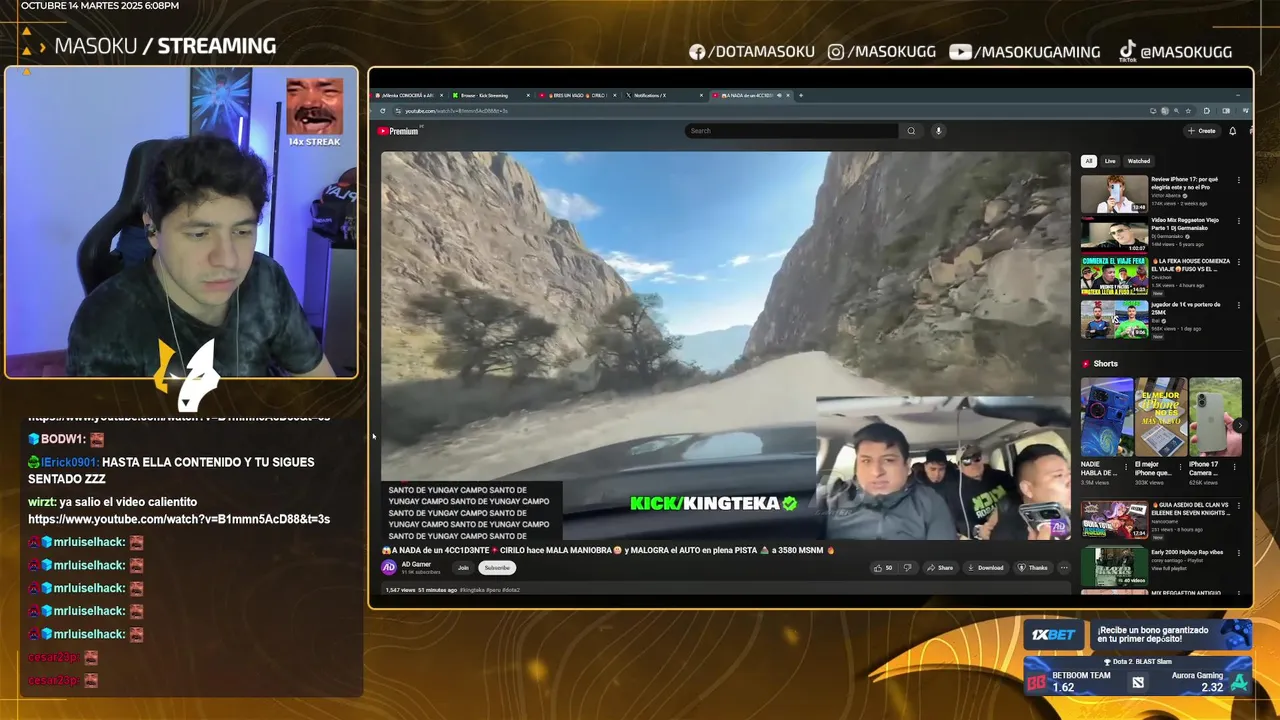
Task: Open the NADIE HABLA DE short
Action: point(1106,416)
